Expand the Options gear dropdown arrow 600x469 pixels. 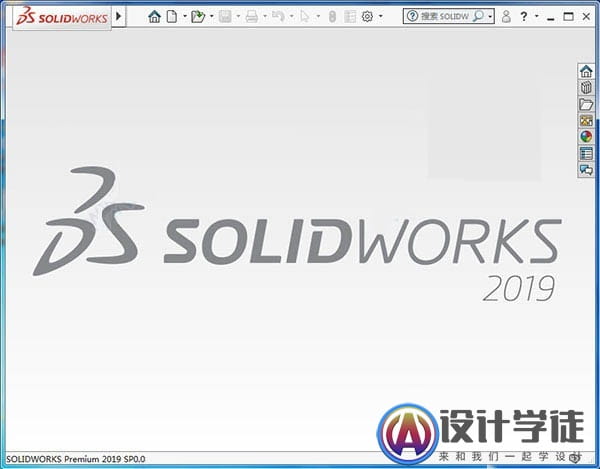point(380,16)
